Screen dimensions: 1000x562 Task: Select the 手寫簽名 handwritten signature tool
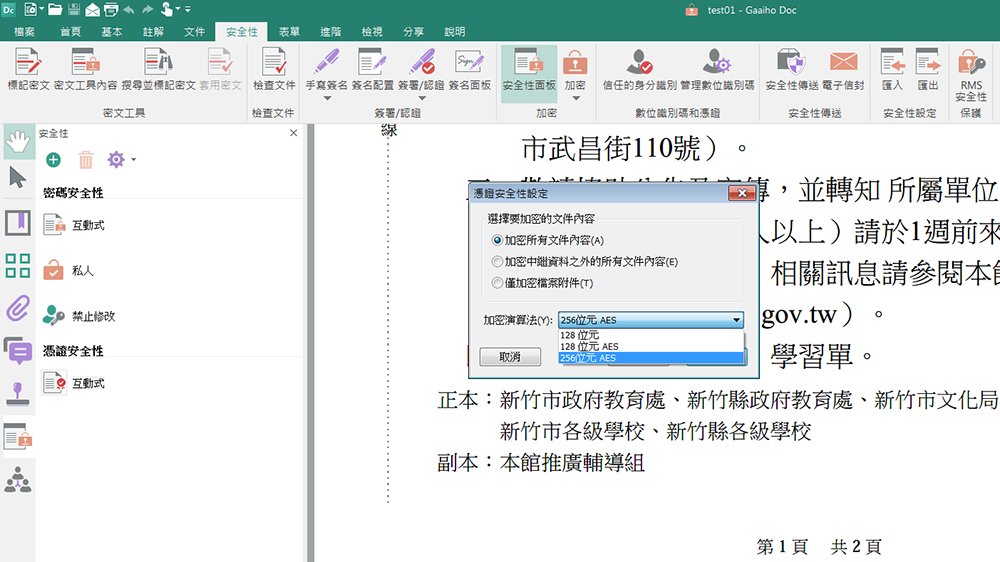(x=326, y=63)
